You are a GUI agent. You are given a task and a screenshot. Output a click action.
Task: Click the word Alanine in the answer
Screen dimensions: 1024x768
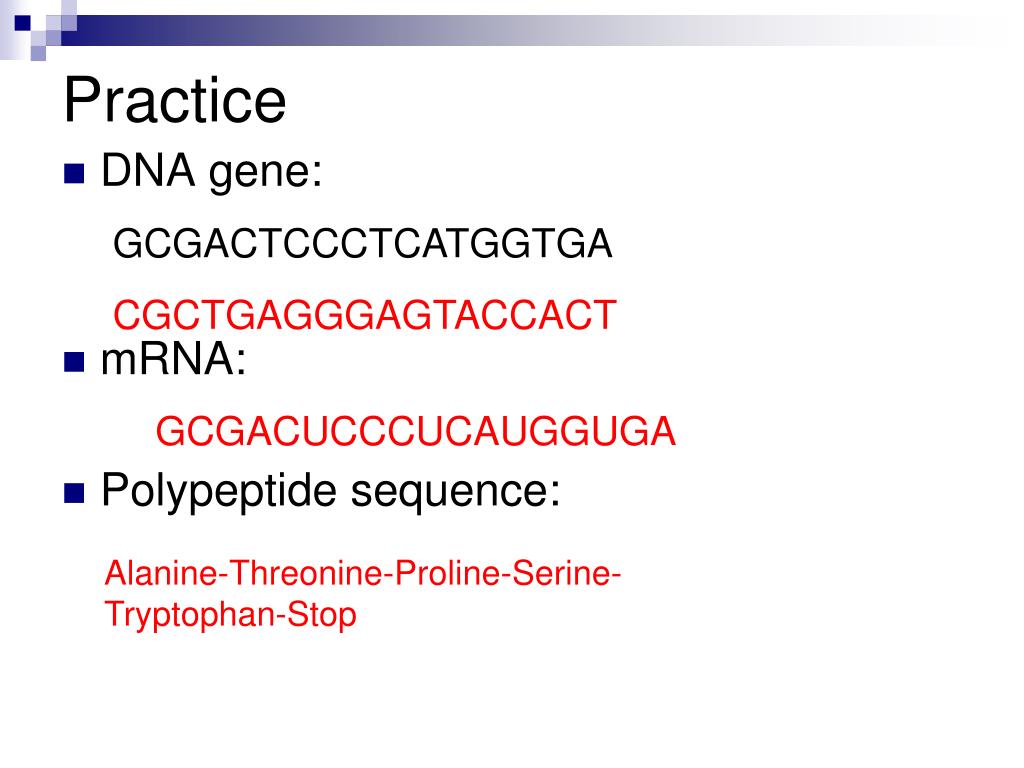pyautogui.click(x=161, y=573)
